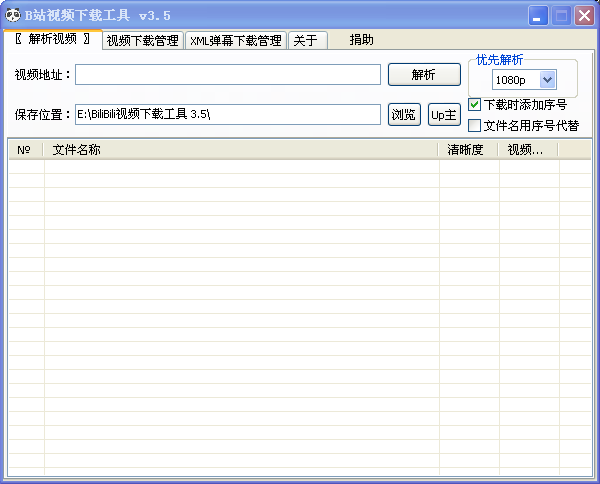Click the 浏览 browse button

pyautogui.click(x=404, y=114)
